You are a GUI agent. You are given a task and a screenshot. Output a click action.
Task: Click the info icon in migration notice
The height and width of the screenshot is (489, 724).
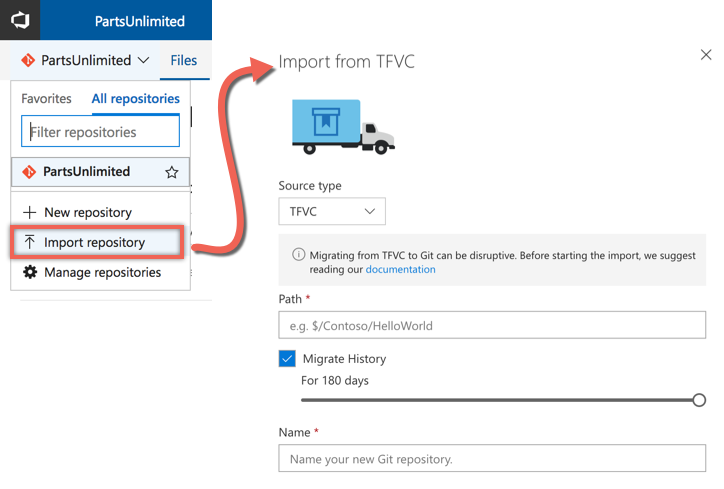[x=299, y=254]
